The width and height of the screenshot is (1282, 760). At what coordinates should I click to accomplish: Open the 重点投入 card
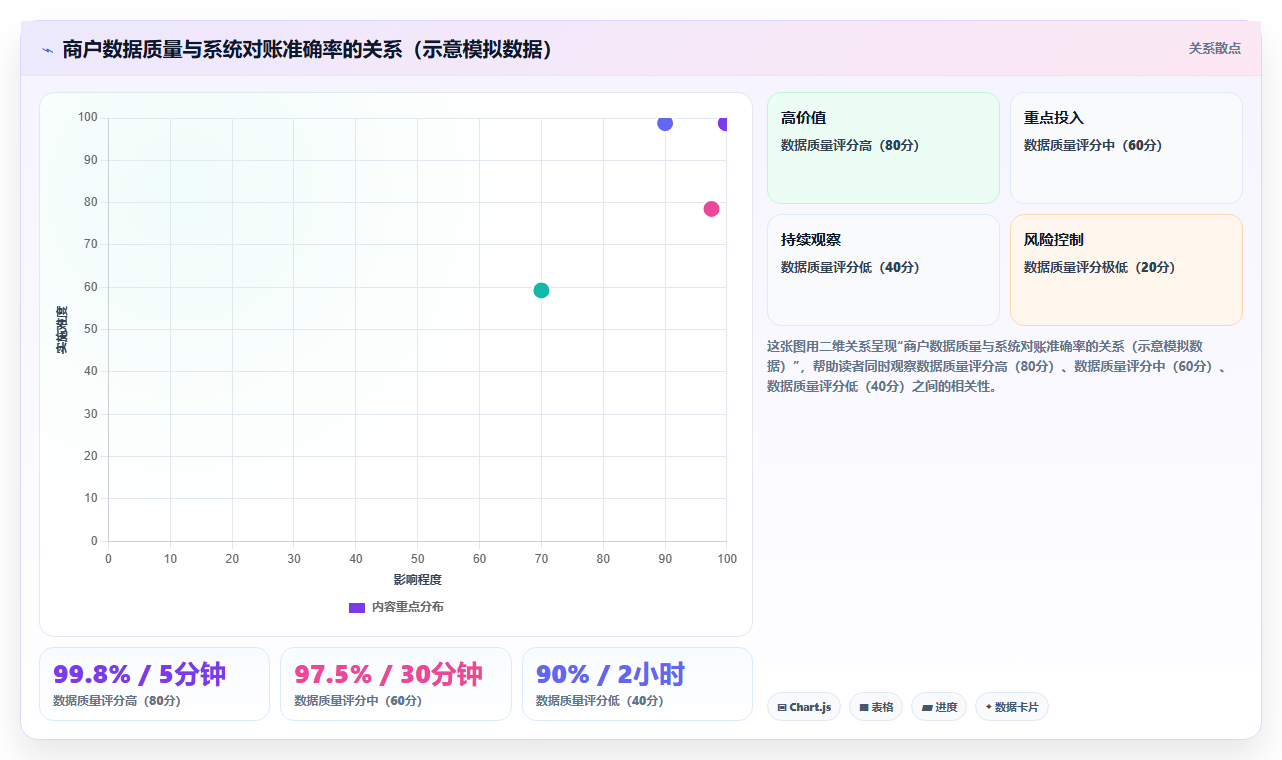point(1126,148)
